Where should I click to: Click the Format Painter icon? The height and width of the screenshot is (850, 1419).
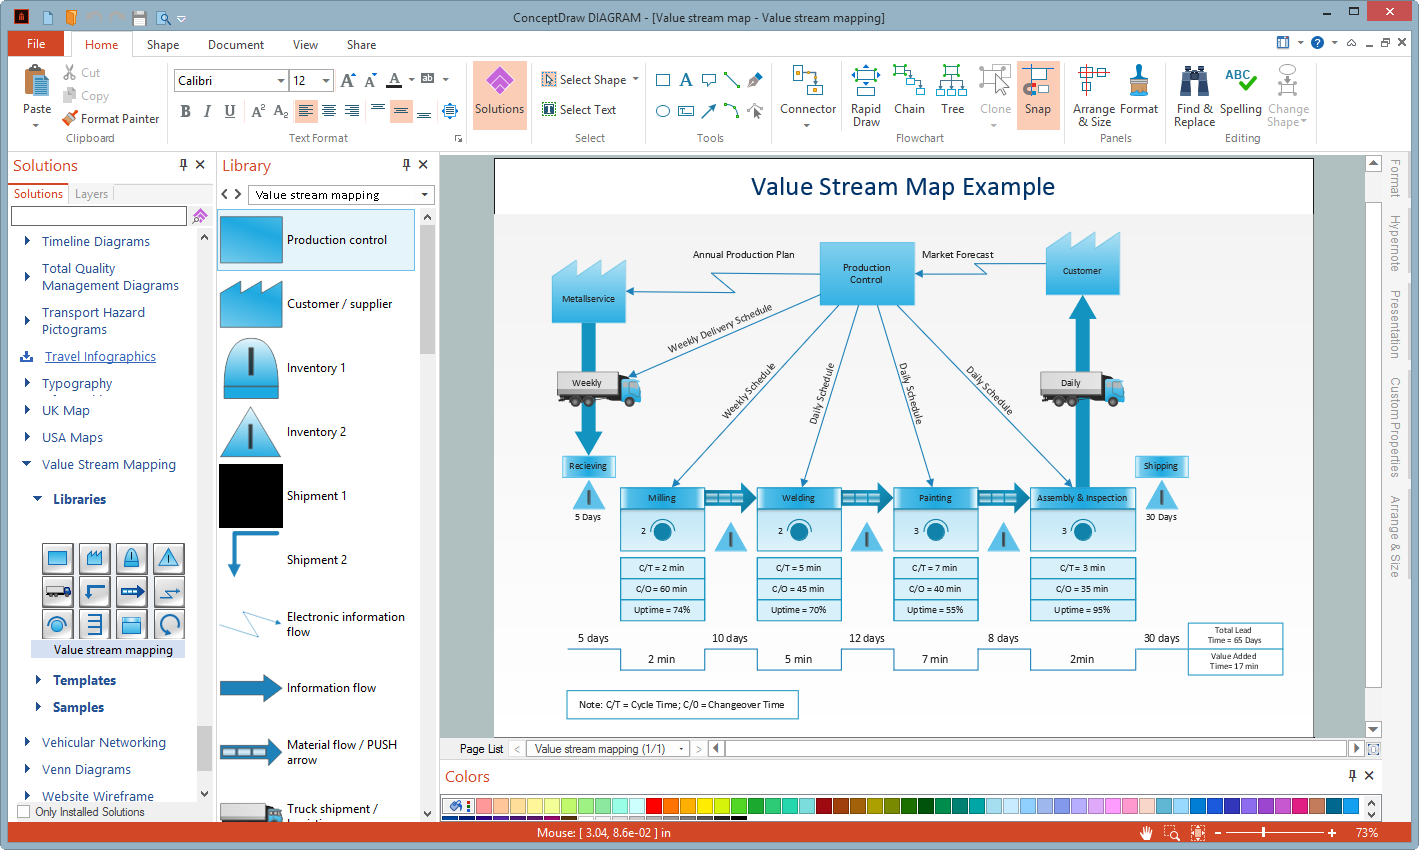(71, 118)
